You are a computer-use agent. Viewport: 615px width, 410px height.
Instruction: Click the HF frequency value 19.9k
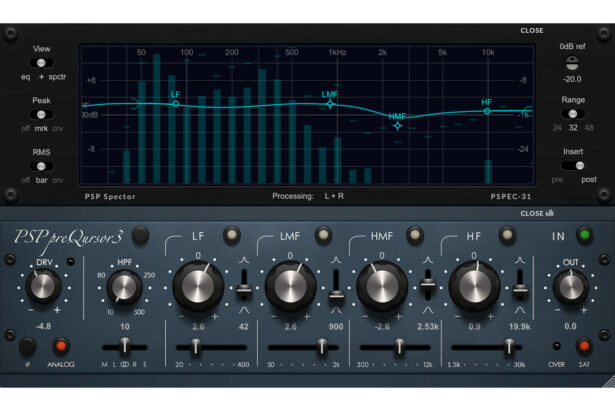click(520, 326)
